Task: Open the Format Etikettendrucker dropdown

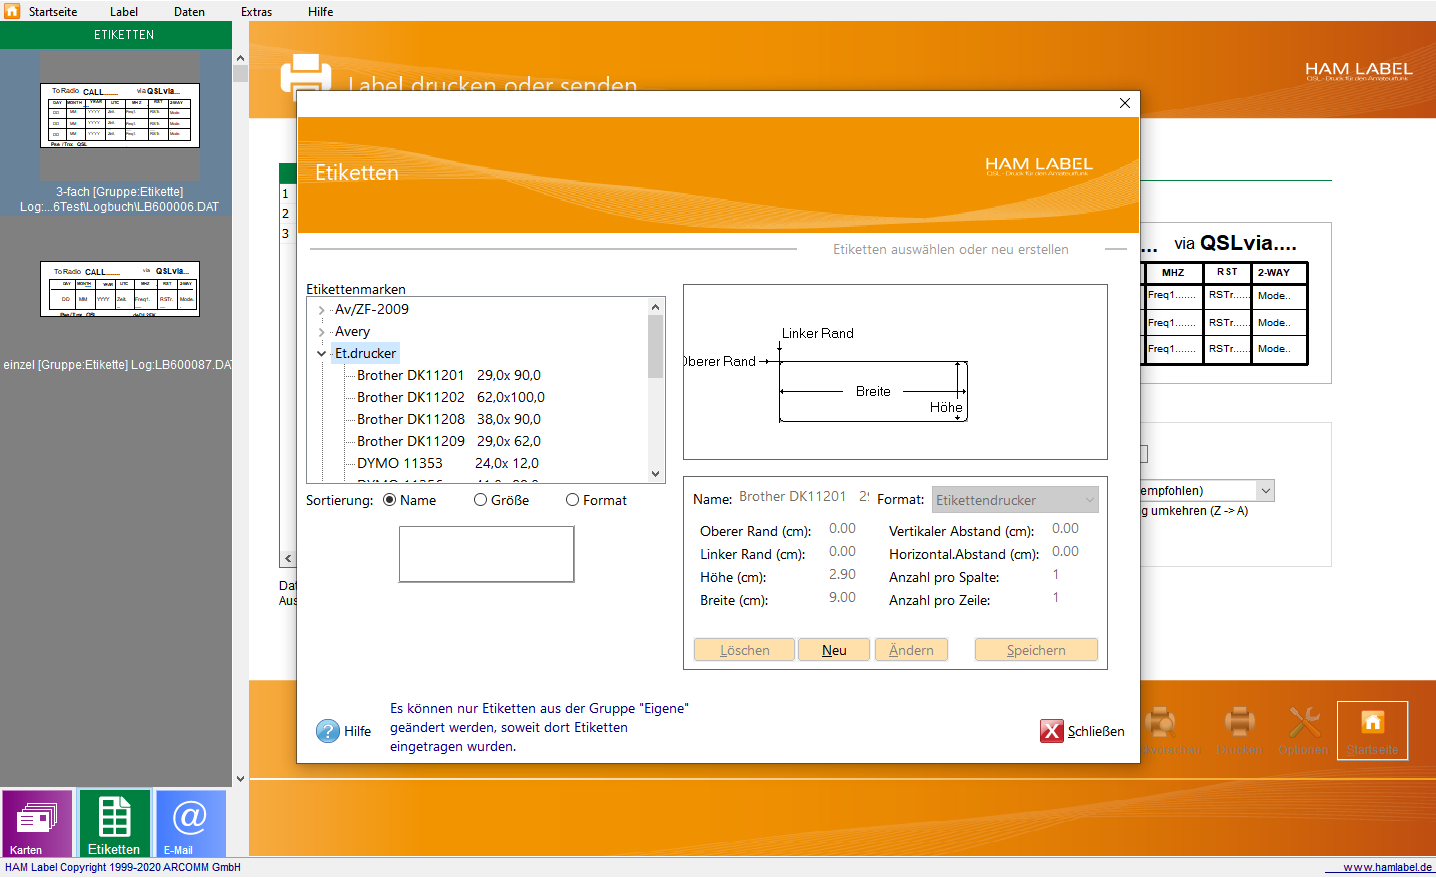Action: [1015, 500]
